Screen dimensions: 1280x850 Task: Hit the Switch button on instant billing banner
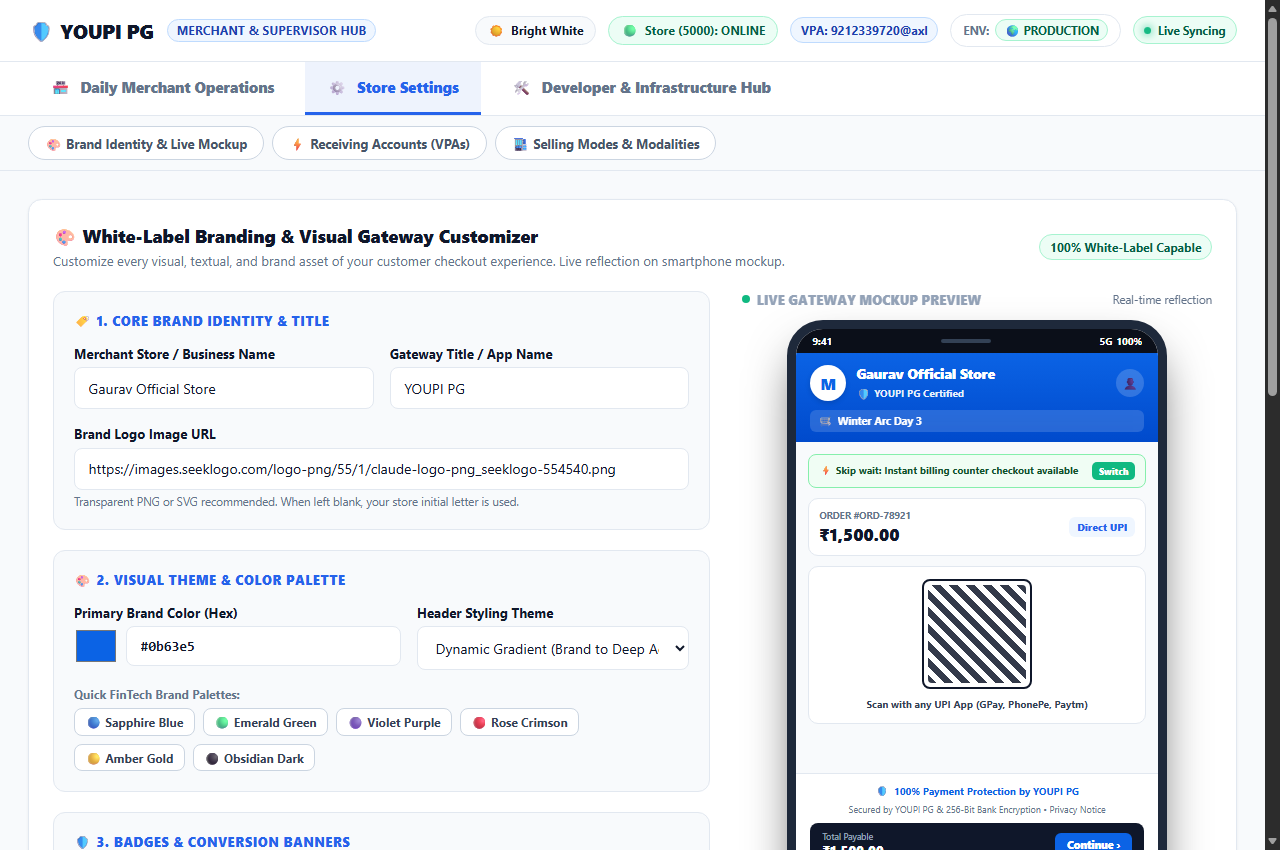point(1113,471)
